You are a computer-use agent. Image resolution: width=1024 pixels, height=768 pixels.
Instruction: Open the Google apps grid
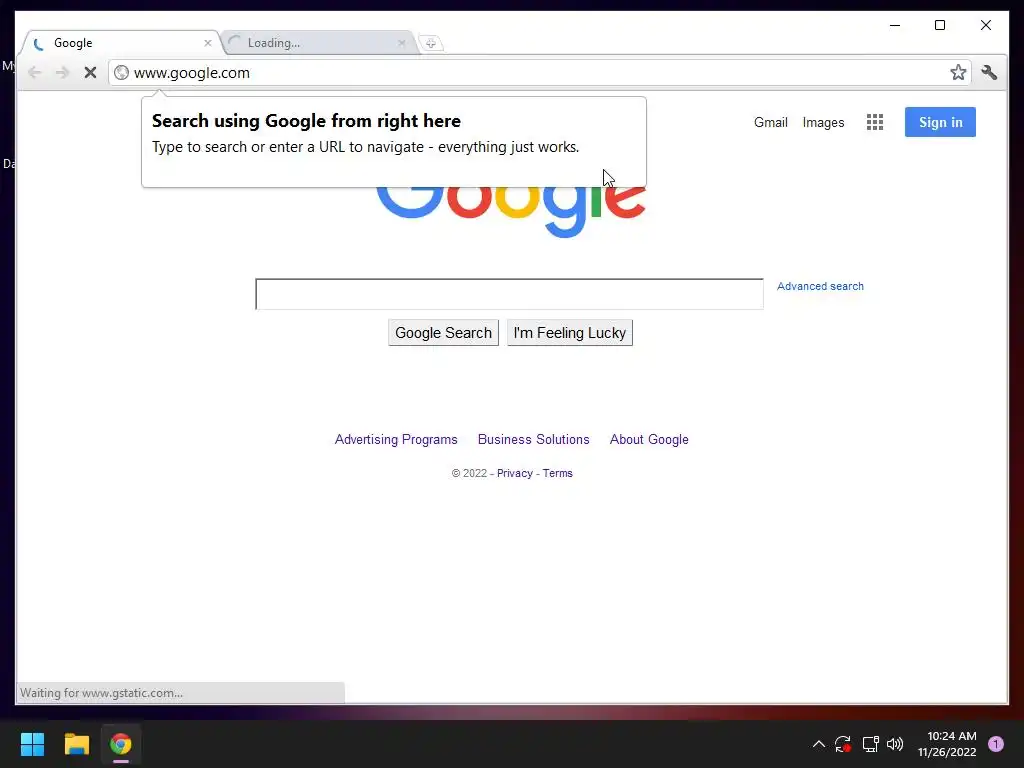(x=874, y=122)
